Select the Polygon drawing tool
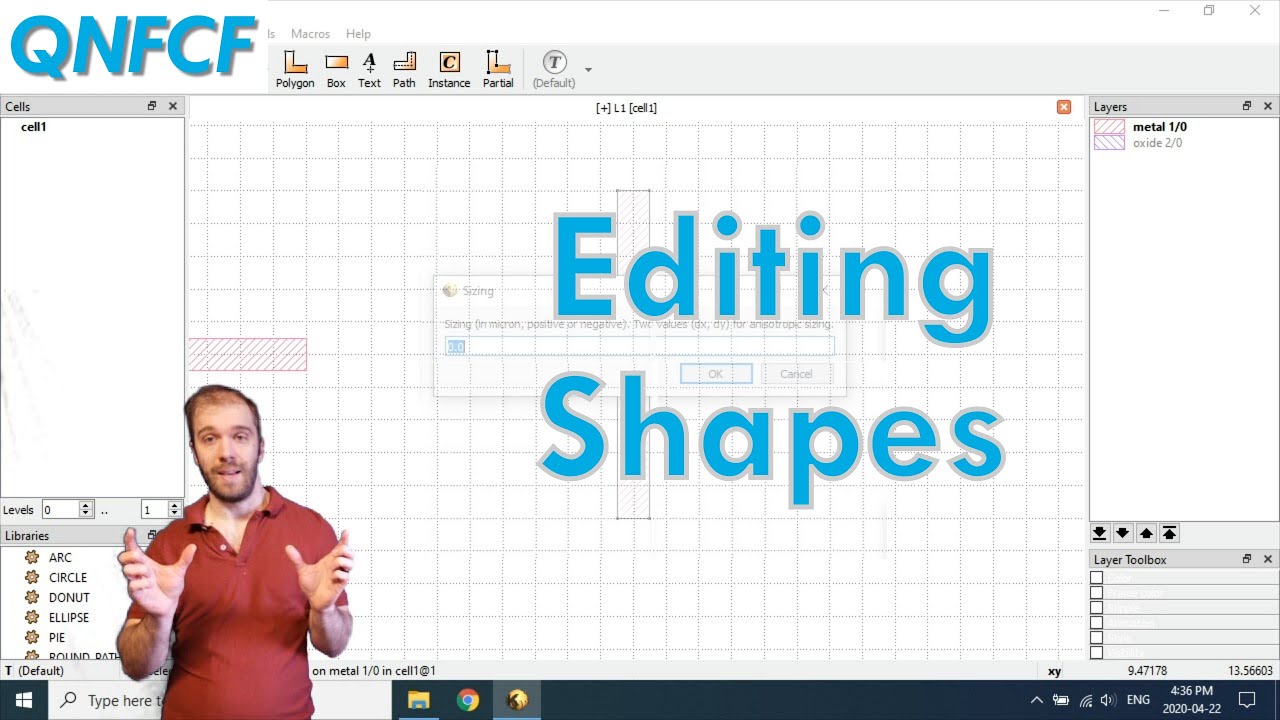Image resolution: width=1280 pixels, height=720 pixels. point(295,70)
